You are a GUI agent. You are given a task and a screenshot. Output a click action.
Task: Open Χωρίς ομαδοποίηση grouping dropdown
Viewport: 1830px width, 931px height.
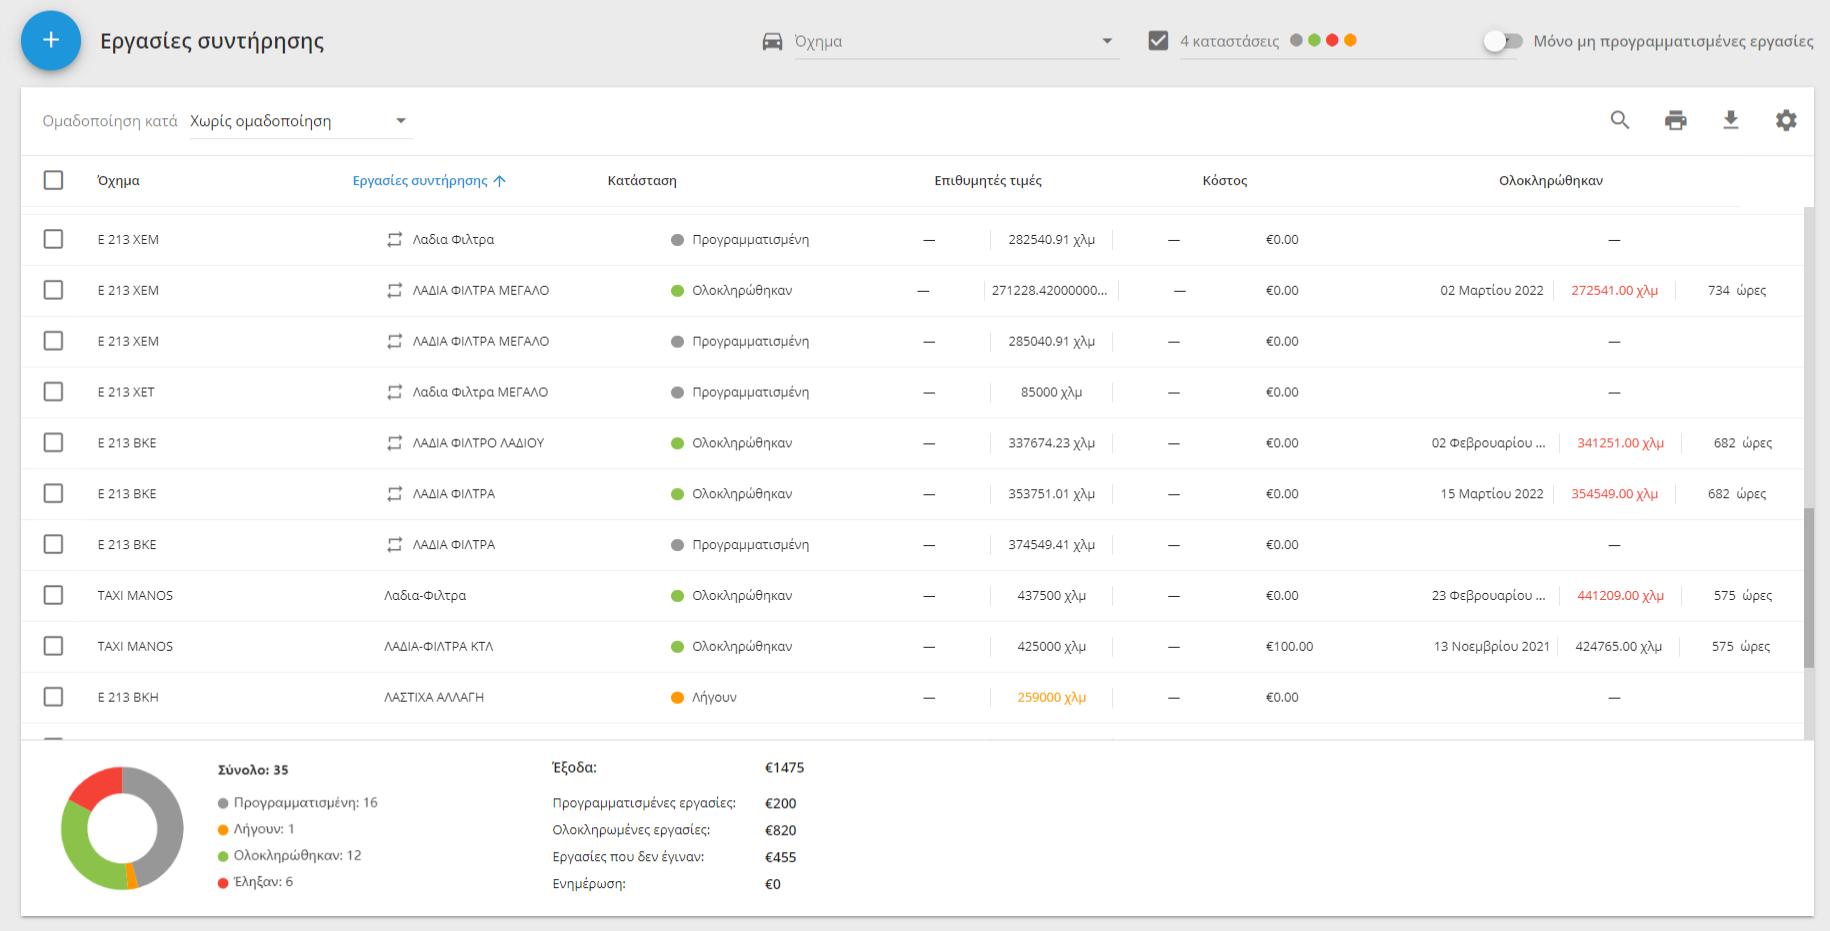(x=300, y=121)
